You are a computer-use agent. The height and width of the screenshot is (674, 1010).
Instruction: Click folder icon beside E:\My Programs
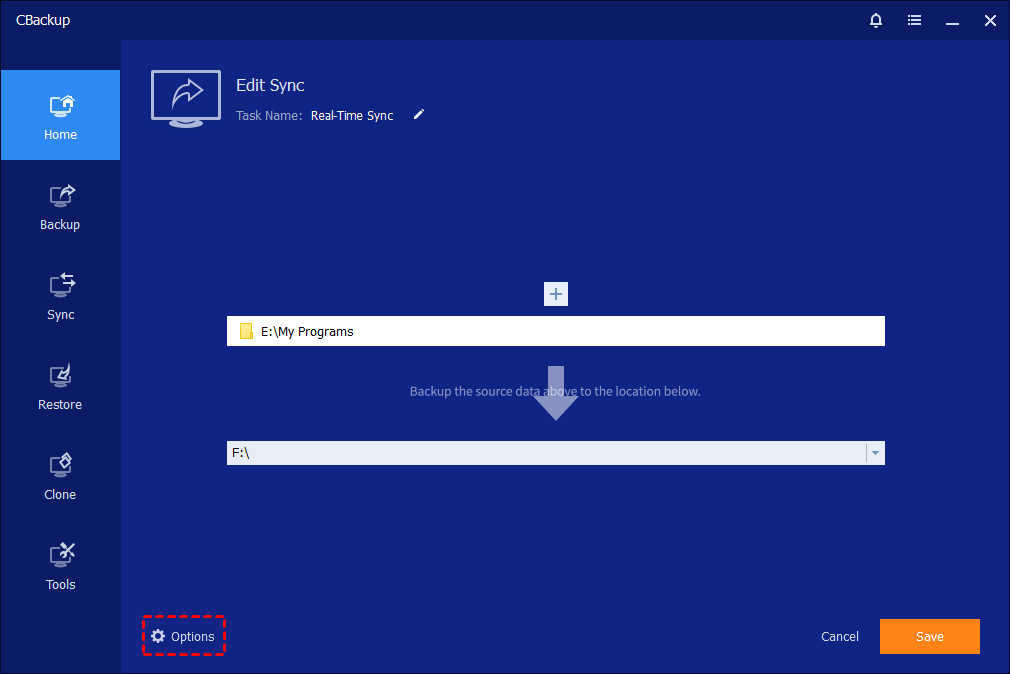tap(246, 331)
